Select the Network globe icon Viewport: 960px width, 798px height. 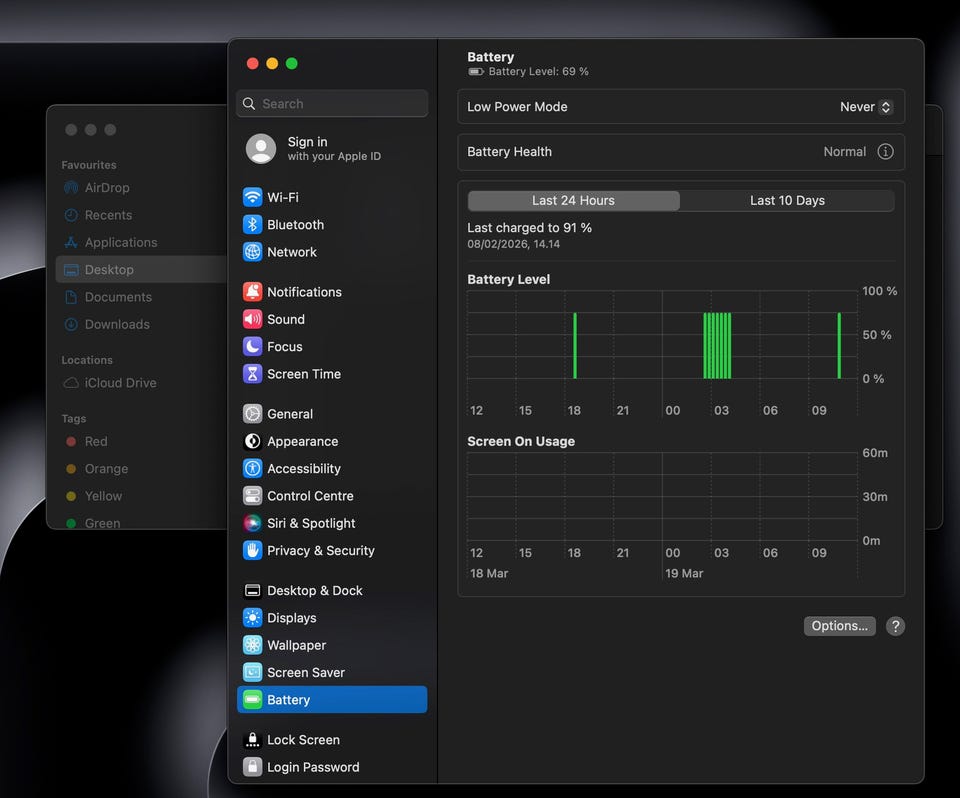(x=253, y=252)
